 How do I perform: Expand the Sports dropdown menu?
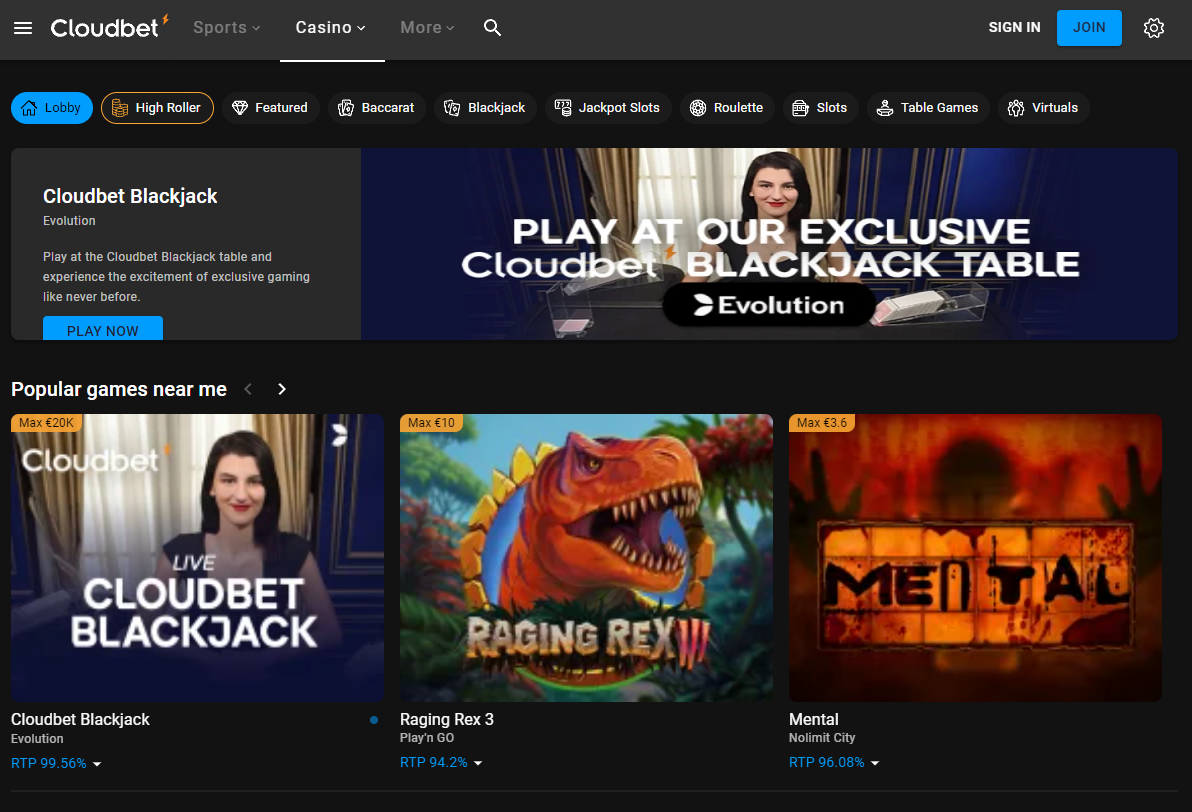click(227, 27)
